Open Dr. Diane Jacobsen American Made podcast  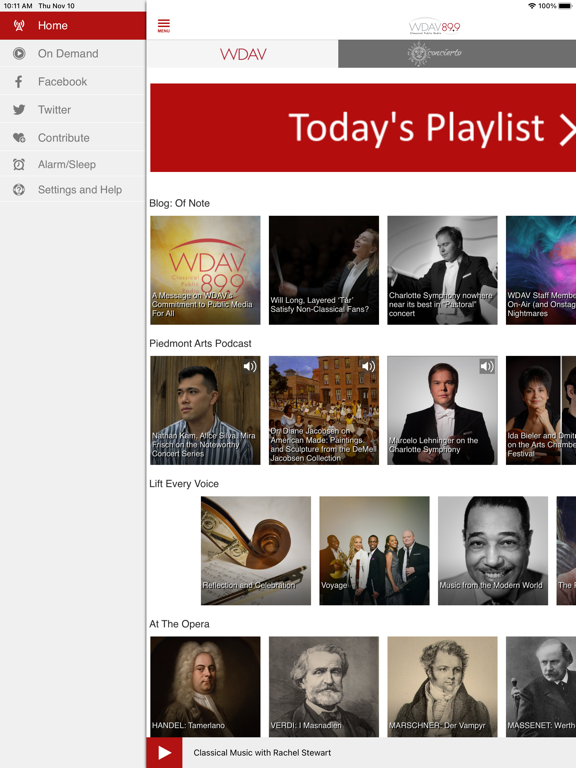click(x=324, y=410)
